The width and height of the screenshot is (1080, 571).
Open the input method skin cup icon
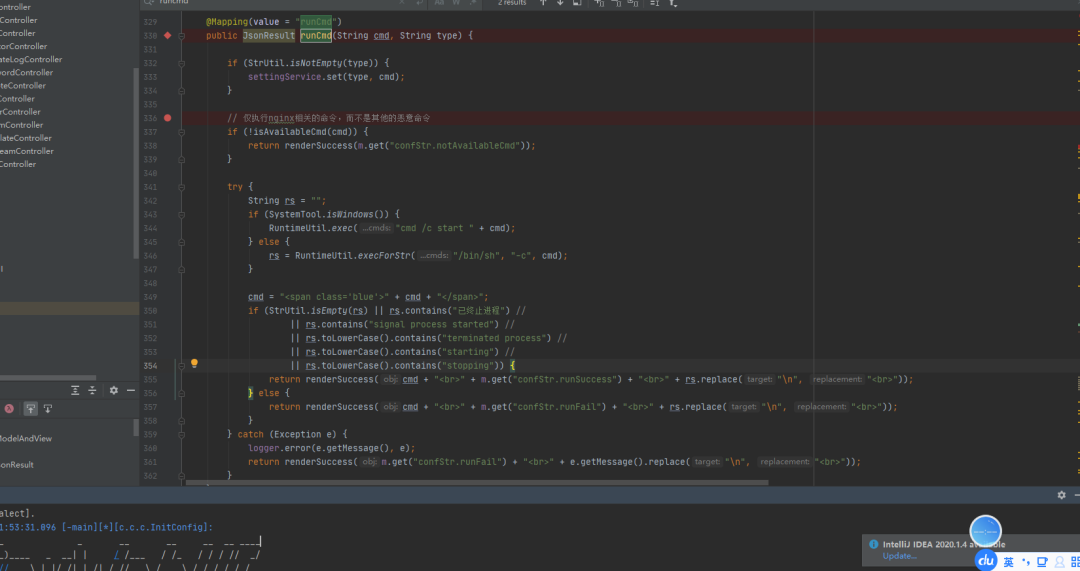[1042, 562]
